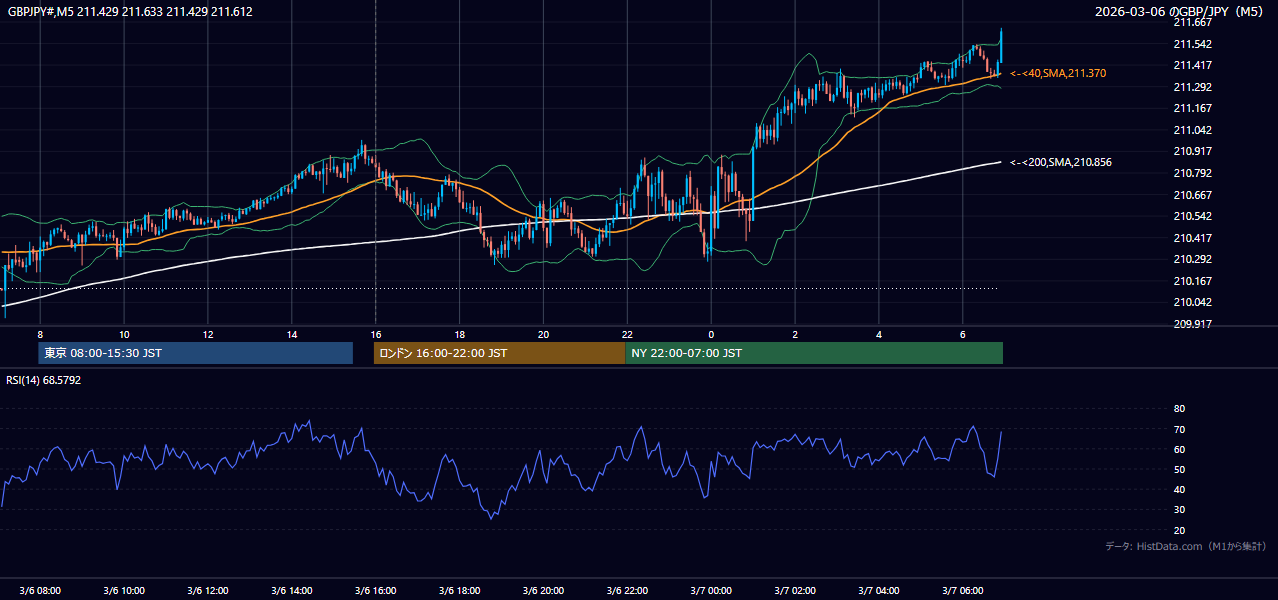Click RSI axis level 80
The image size is (1278, 600).
click(1179, 409)
